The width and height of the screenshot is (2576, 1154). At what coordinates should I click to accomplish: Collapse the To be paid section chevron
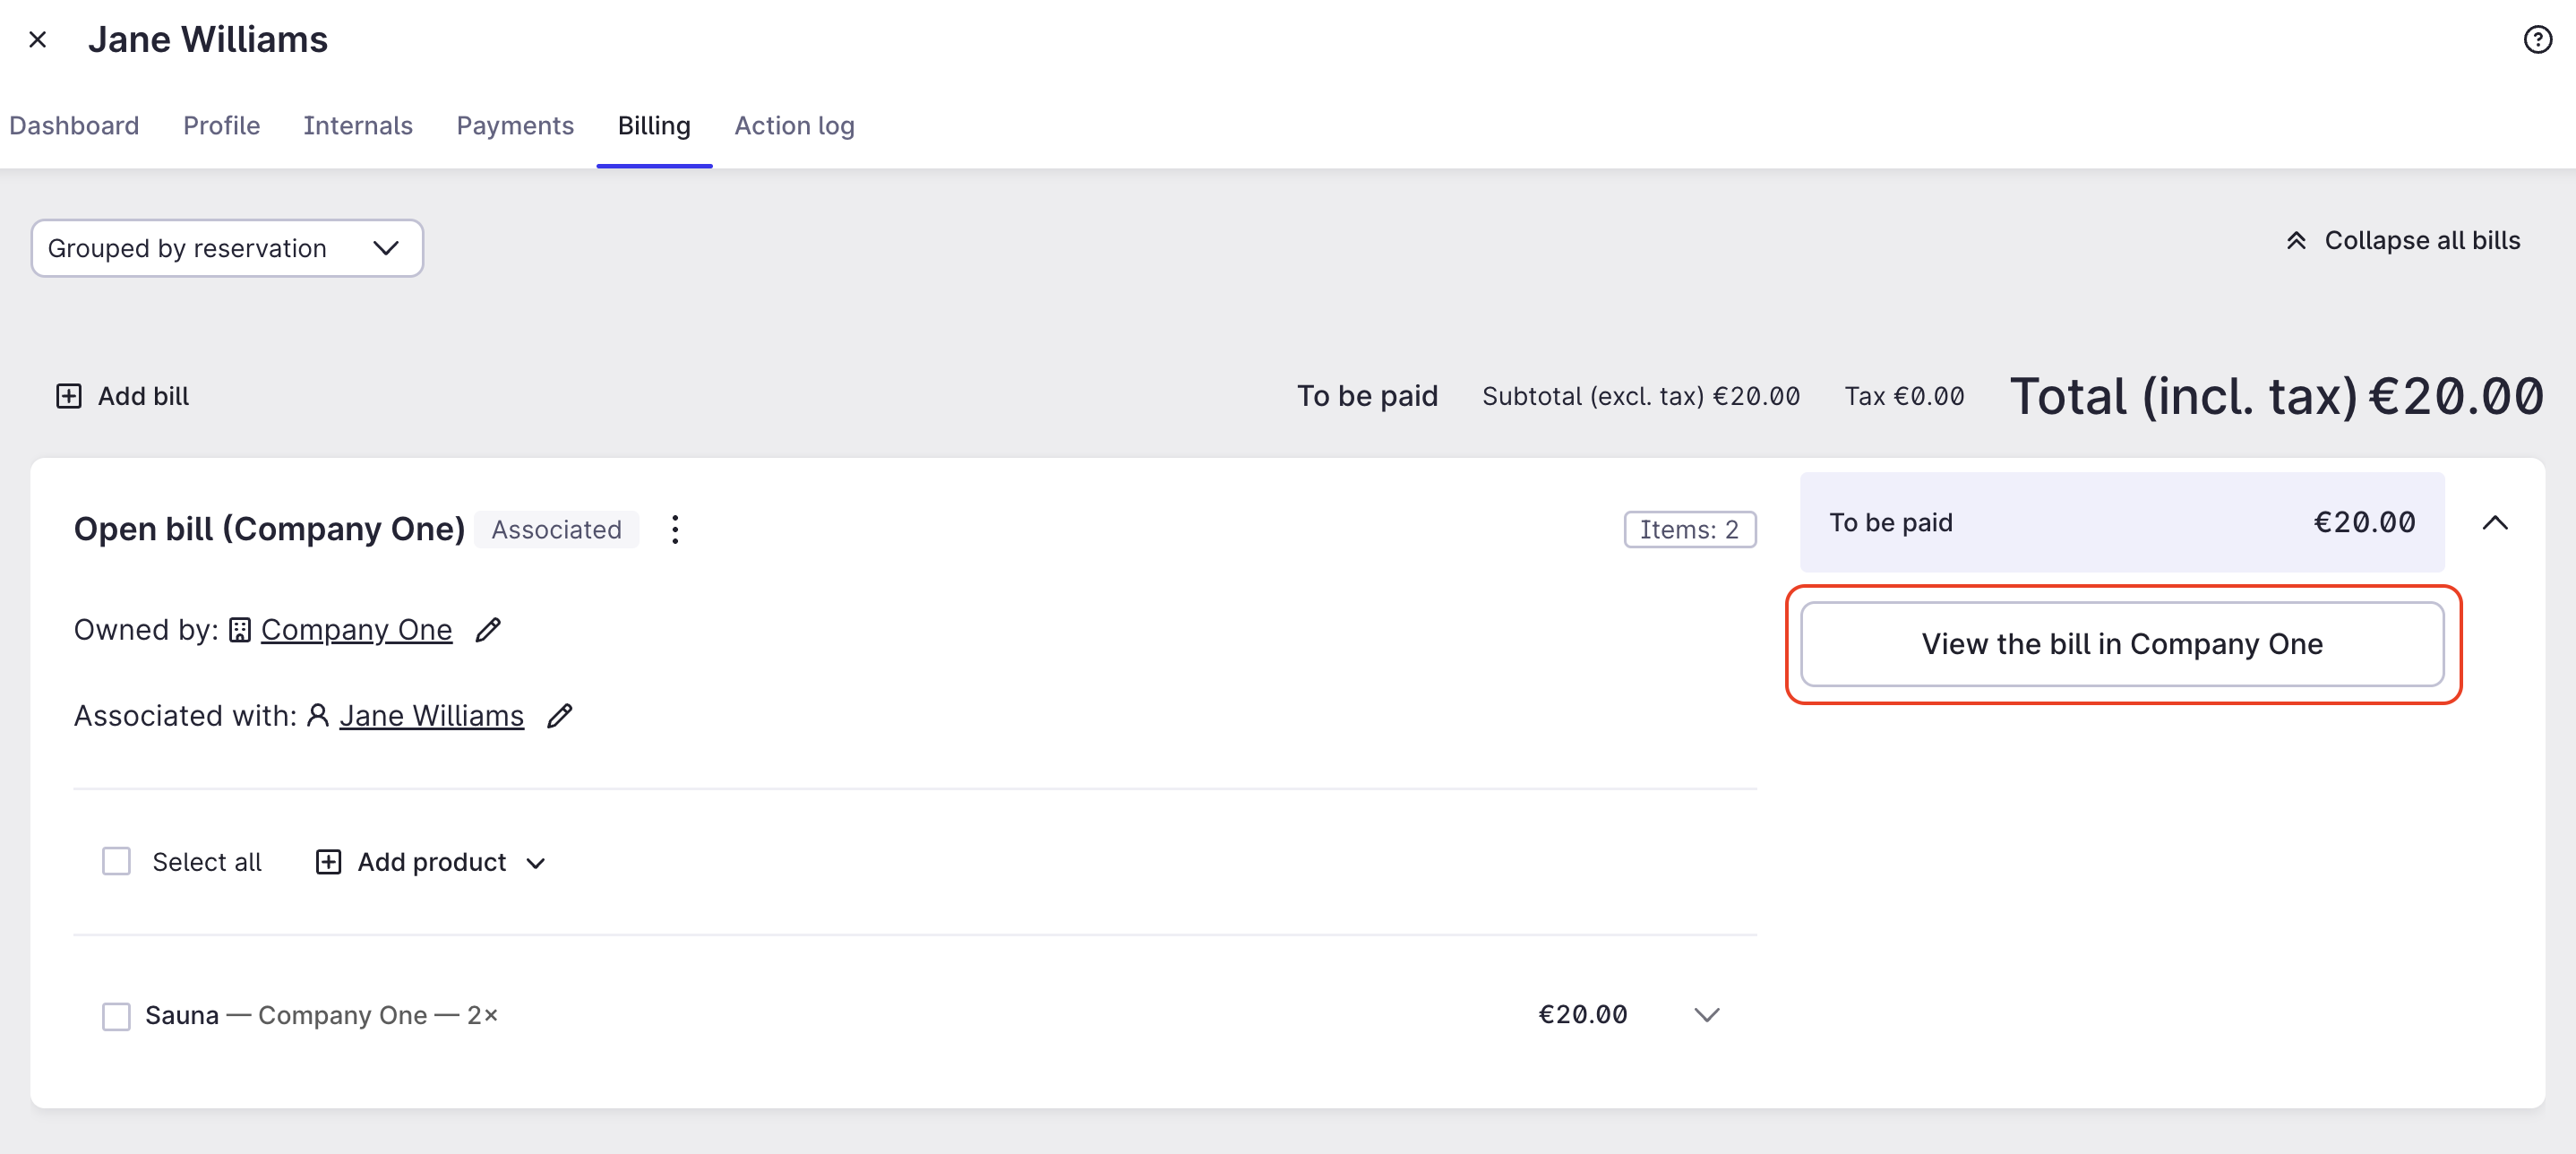click(2496, 522)
